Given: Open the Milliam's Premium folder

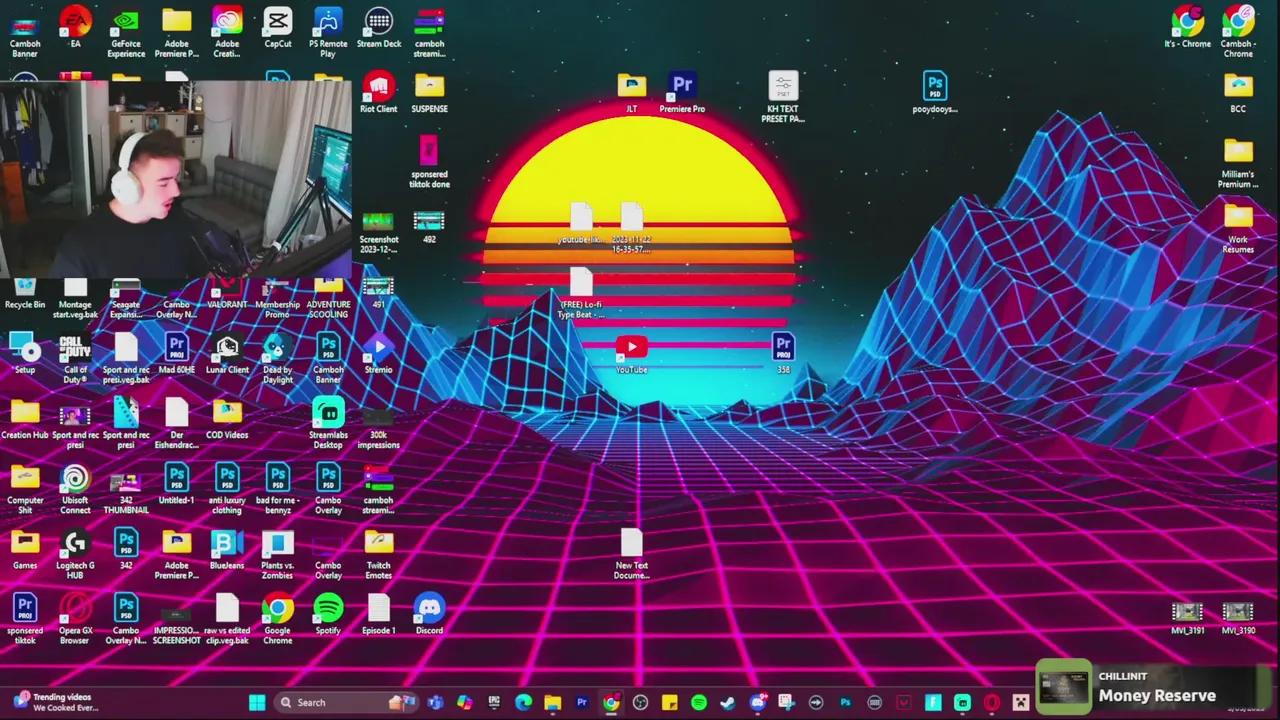Looking at the screenshot, I should click(1238, 162).
